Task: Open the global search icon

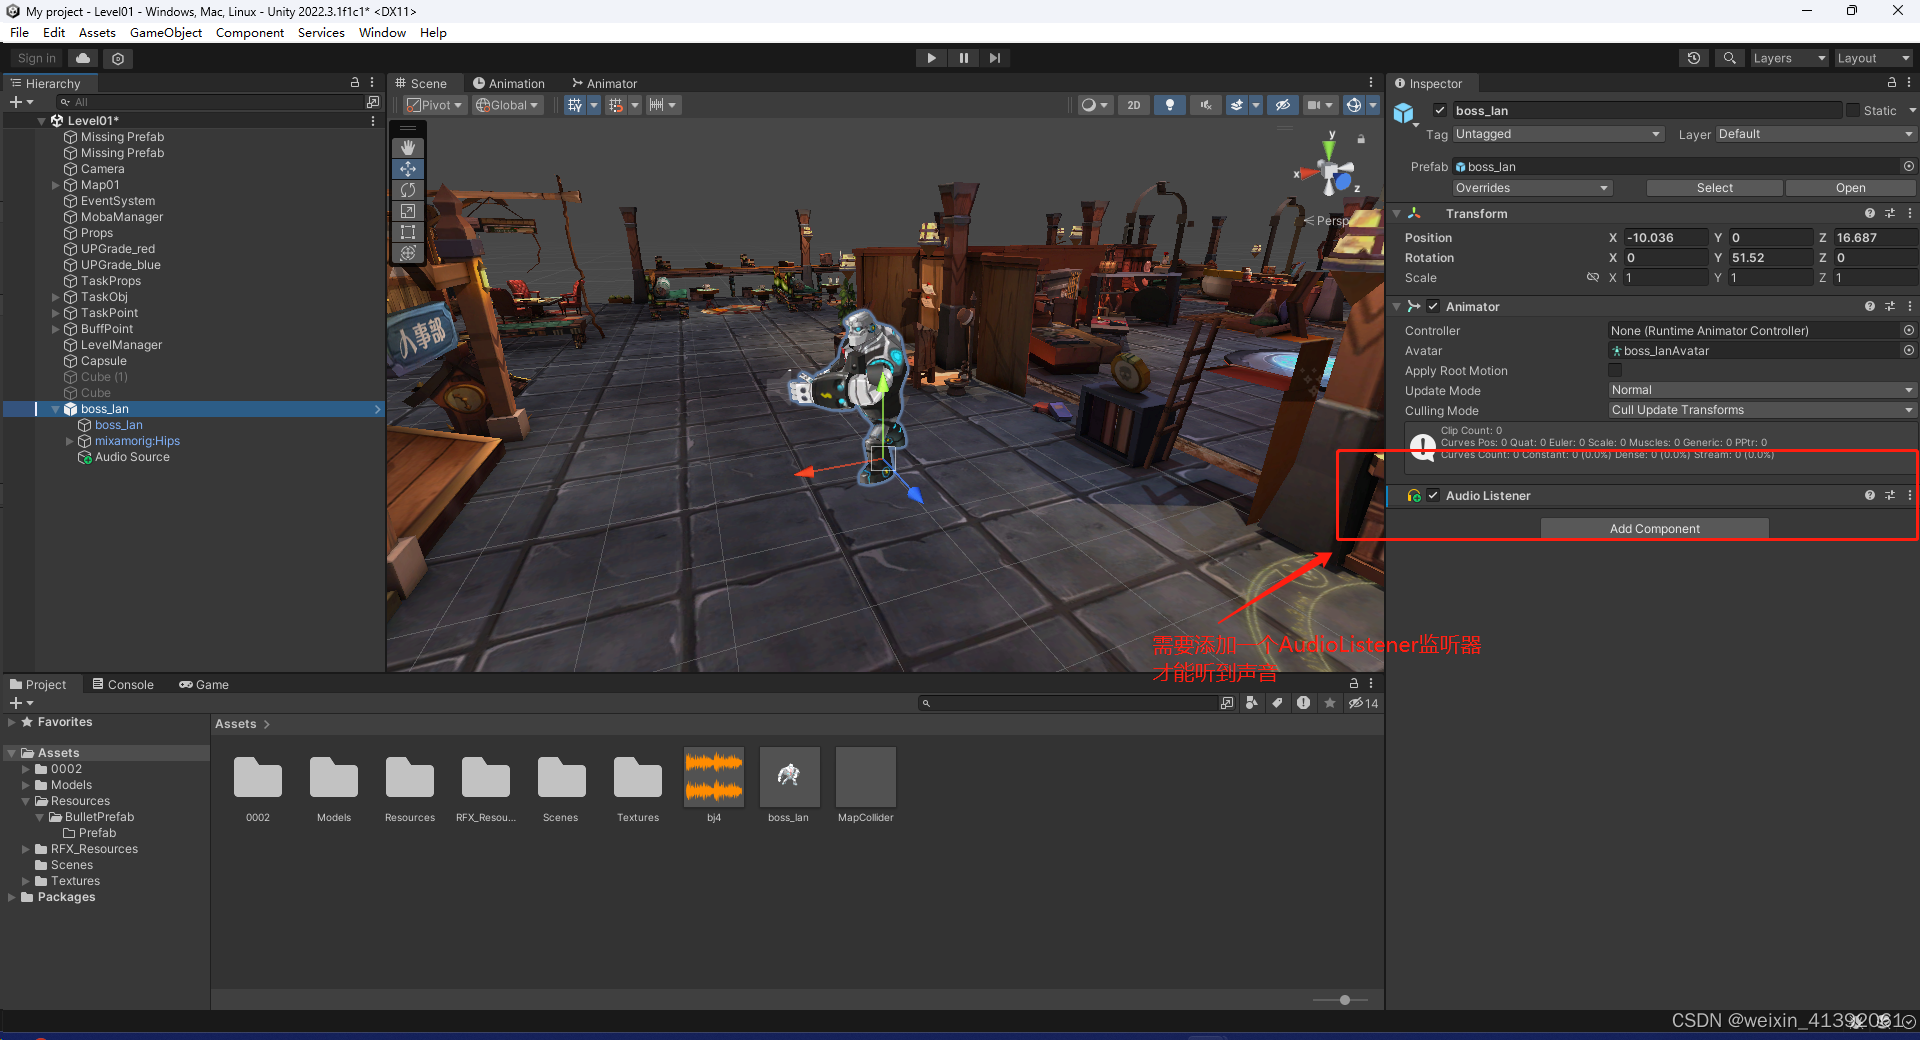Action: click(1729, 58)
